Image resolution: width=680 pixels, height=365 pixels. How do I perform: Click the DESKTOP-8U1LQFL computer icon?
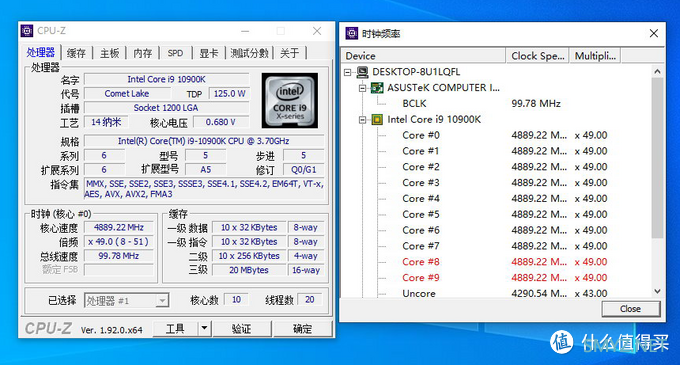pos(363,72)
